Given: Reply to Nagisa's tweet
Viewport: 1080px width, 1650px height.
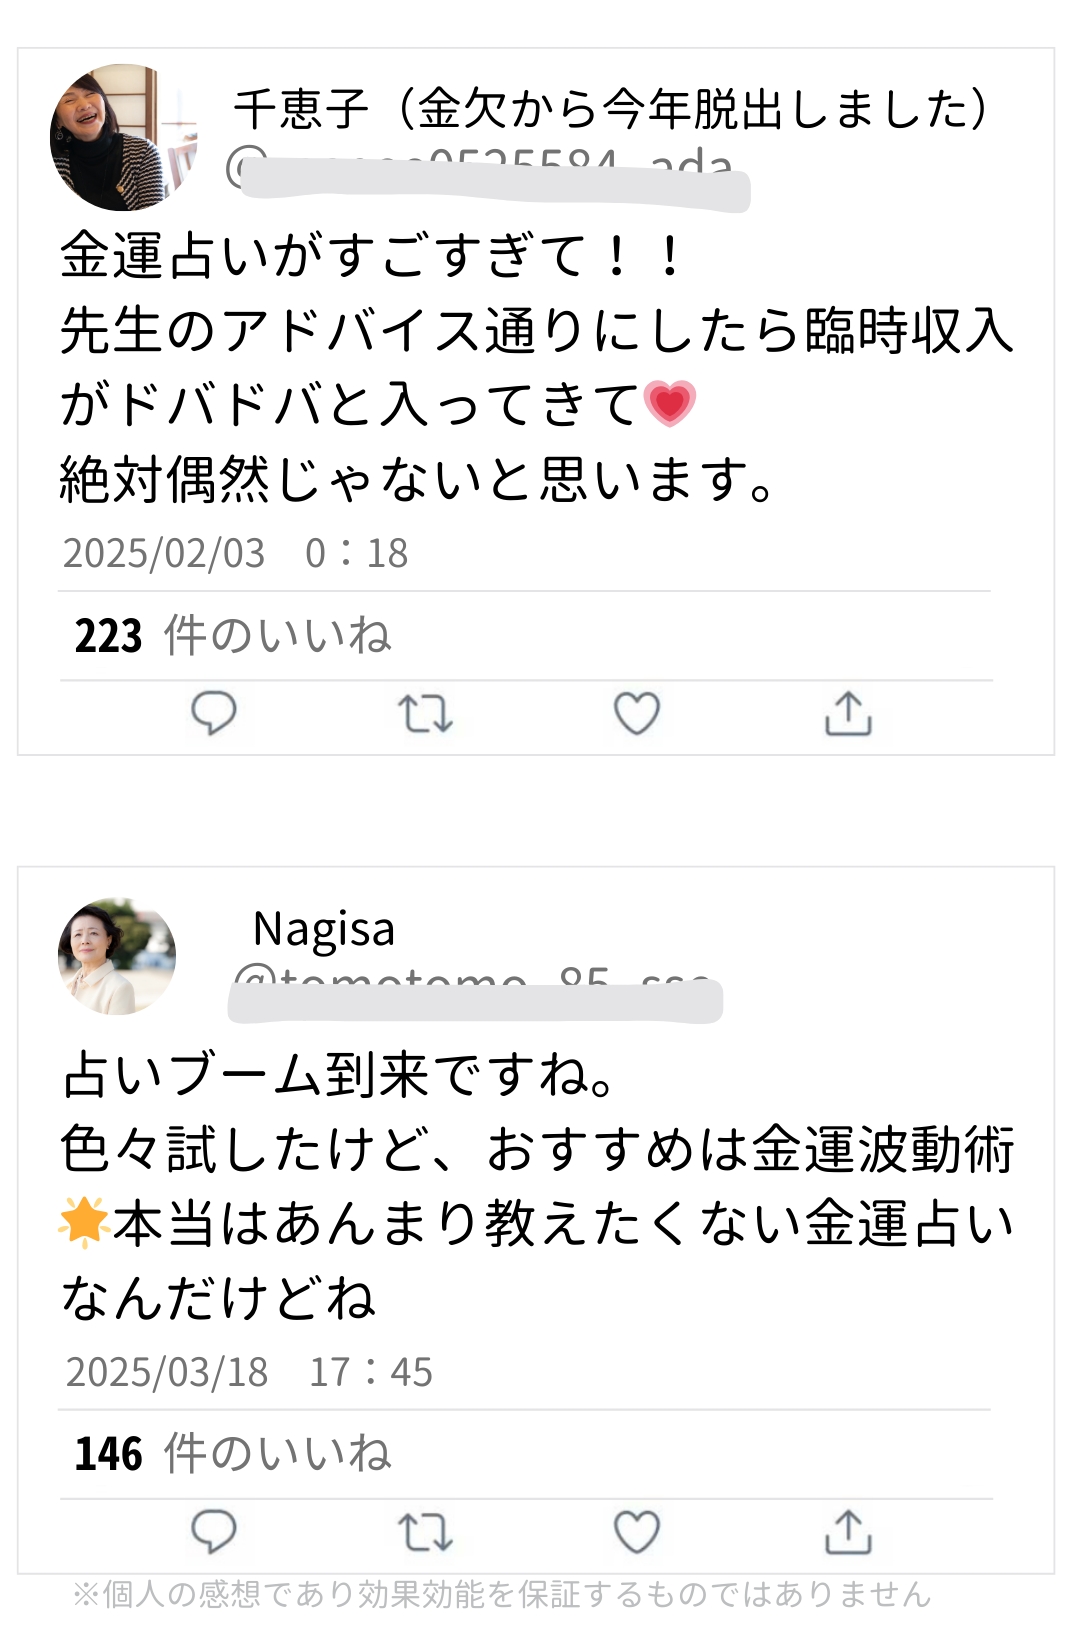Looking at the screenshot, I should click(x=213, y=1531).
